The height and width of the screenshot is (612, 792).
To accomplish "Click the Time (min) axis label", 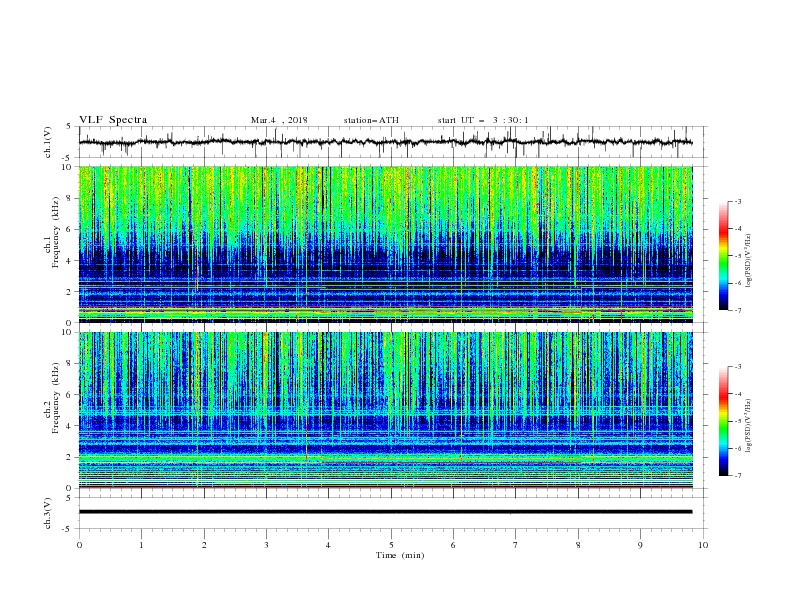I will click(x=400, y=555).
